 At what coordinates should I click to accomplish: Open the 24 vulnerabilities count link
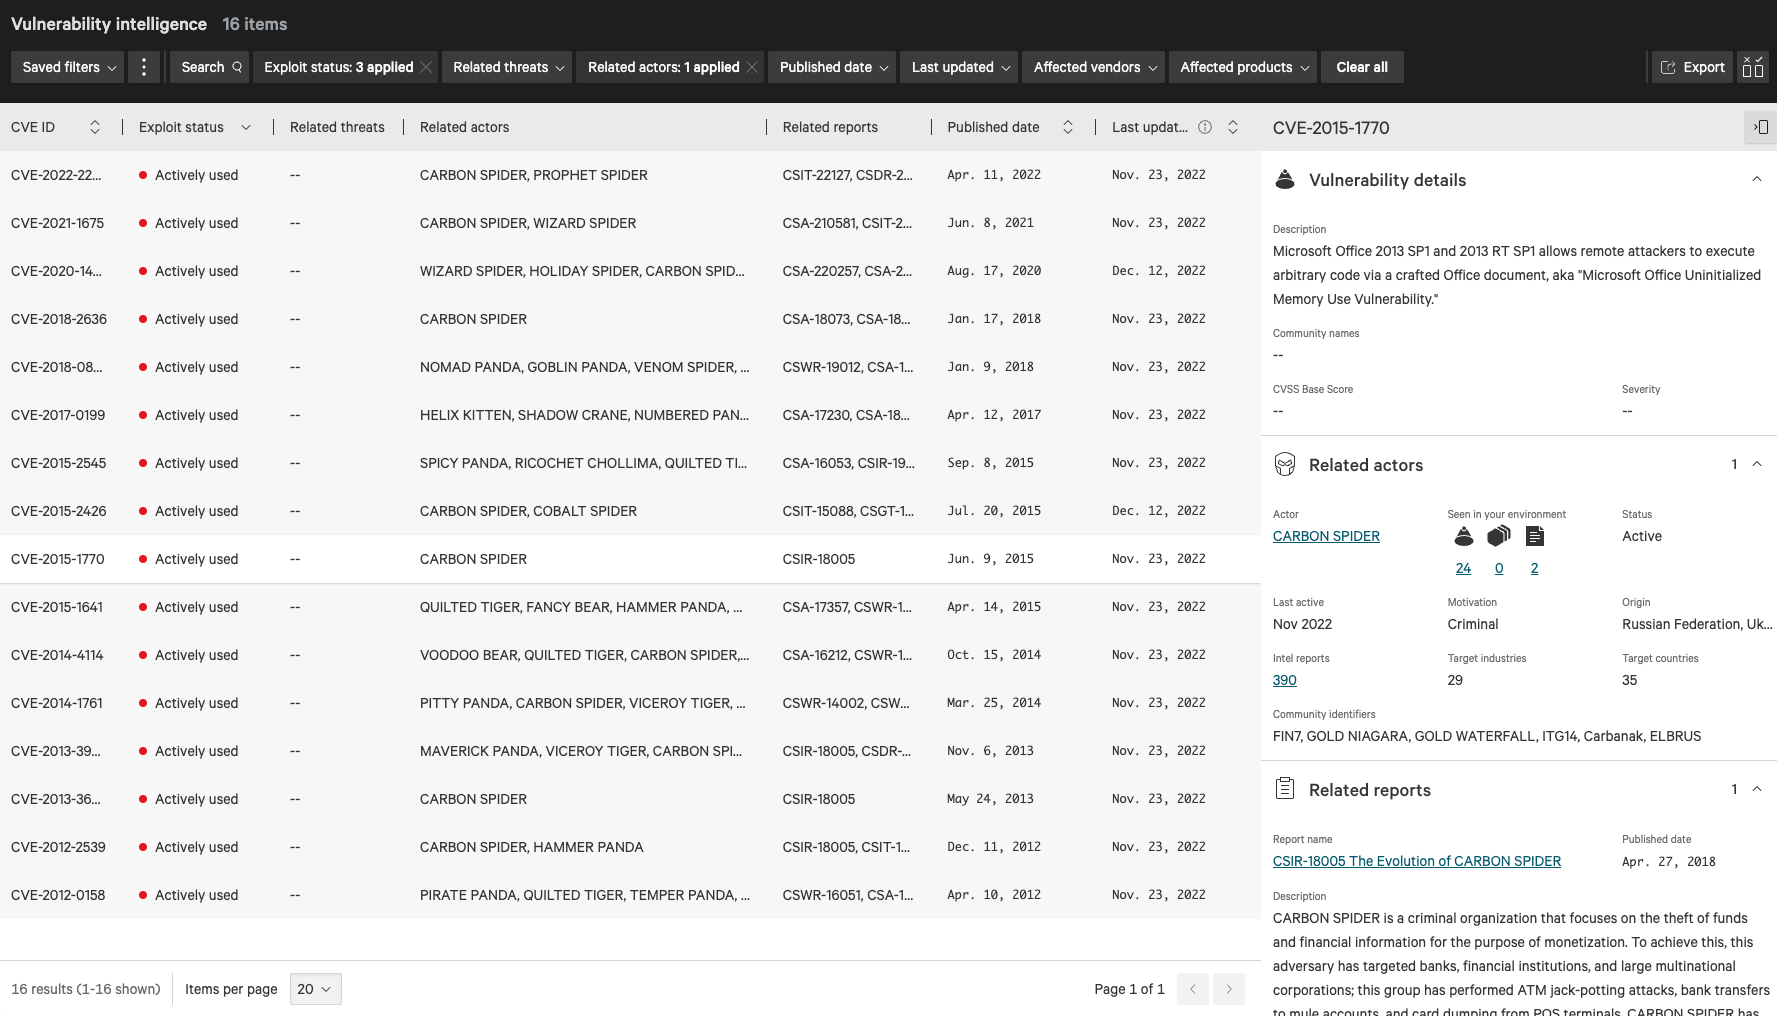1463,569
